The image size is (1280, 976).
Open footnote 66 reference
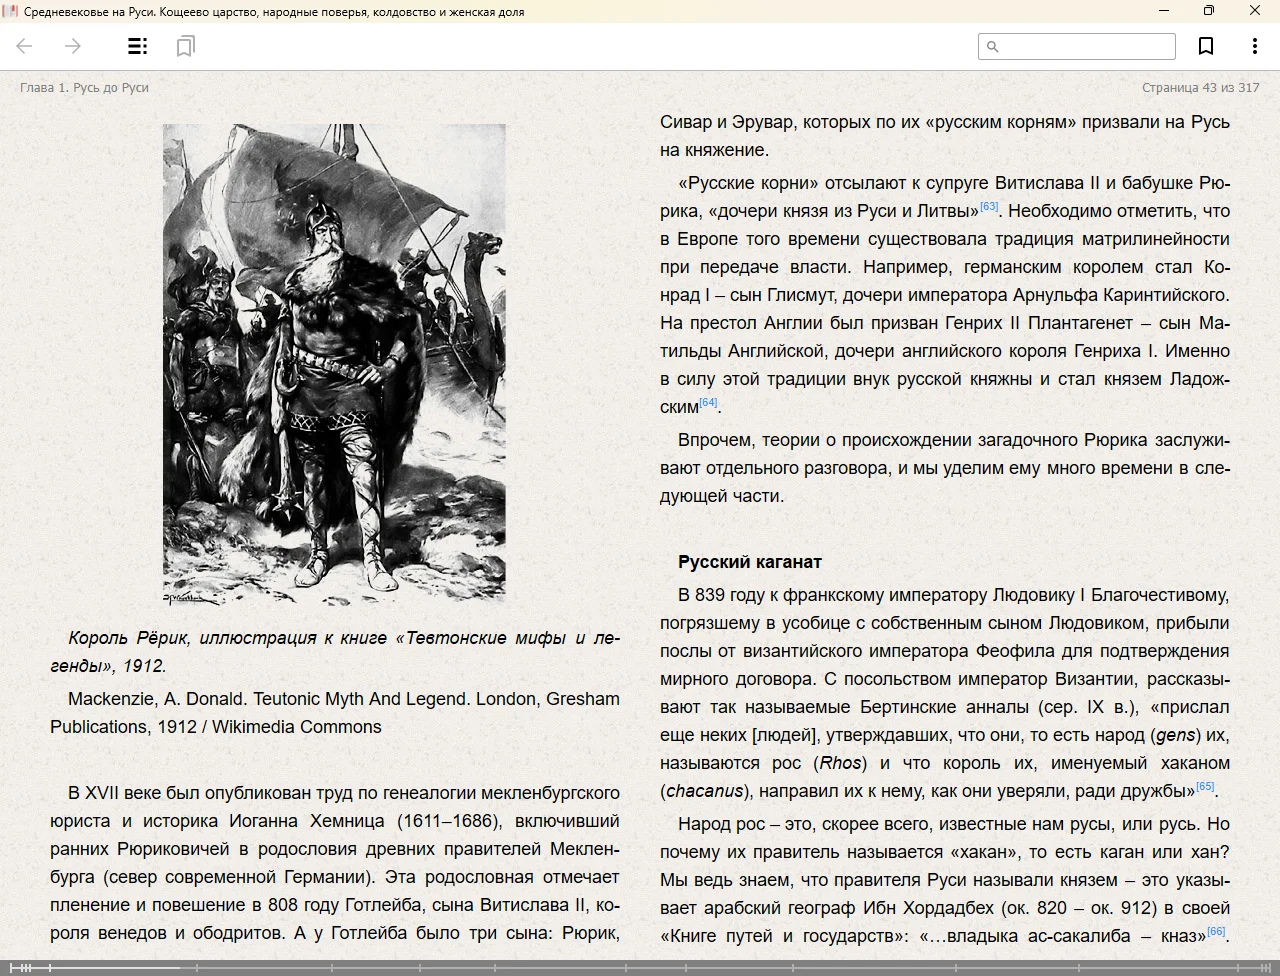coord(1216,932)
